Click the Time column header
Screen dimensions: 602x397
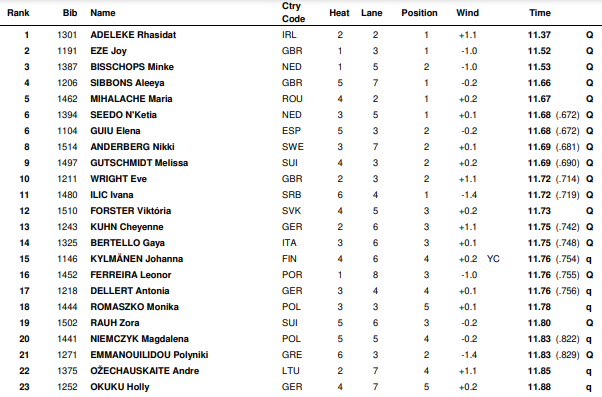(x=539, y=13)
